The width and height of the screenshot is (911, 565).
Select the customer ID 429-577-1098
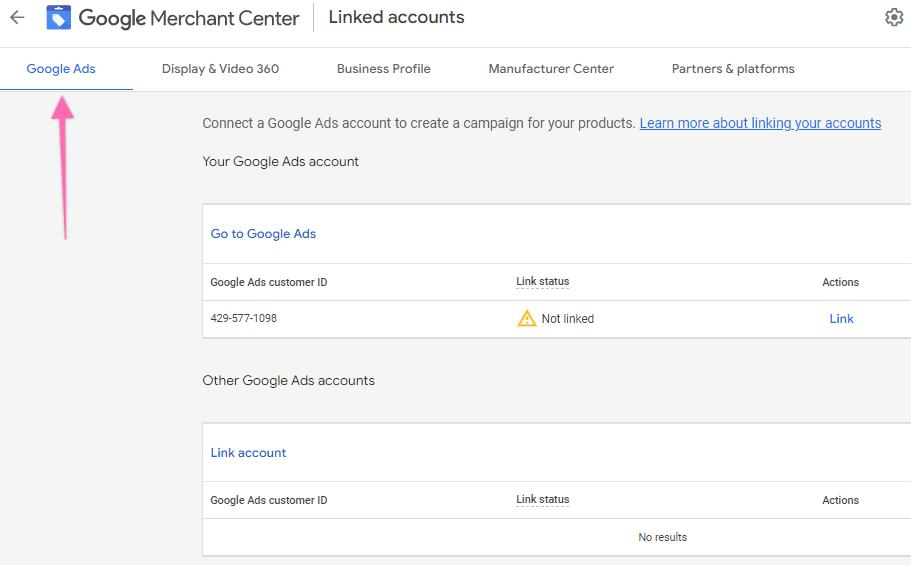(243, 319)
